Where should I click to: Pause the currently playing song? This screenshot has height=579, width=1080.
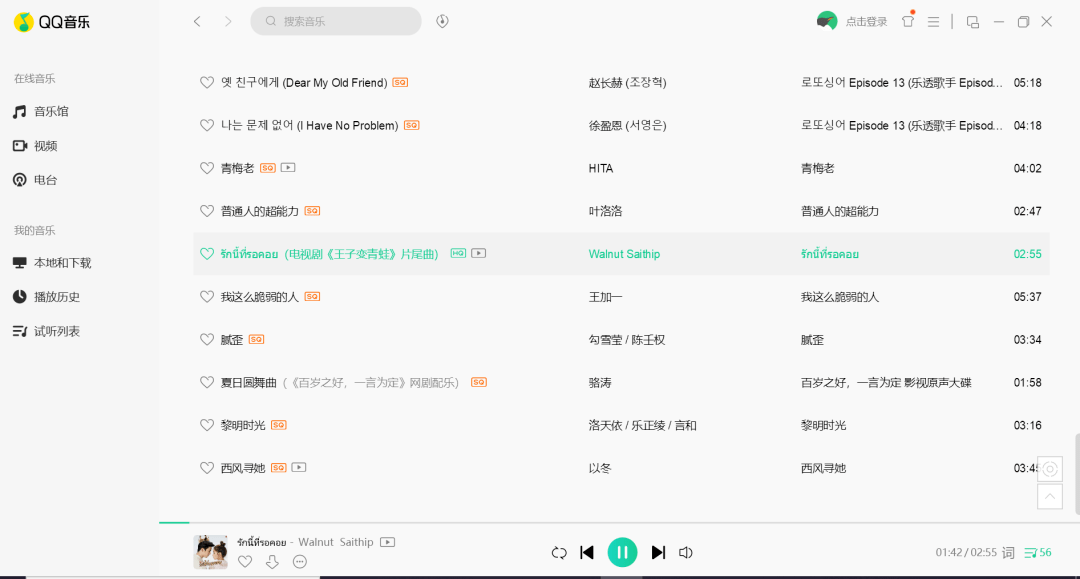(622, 552)
